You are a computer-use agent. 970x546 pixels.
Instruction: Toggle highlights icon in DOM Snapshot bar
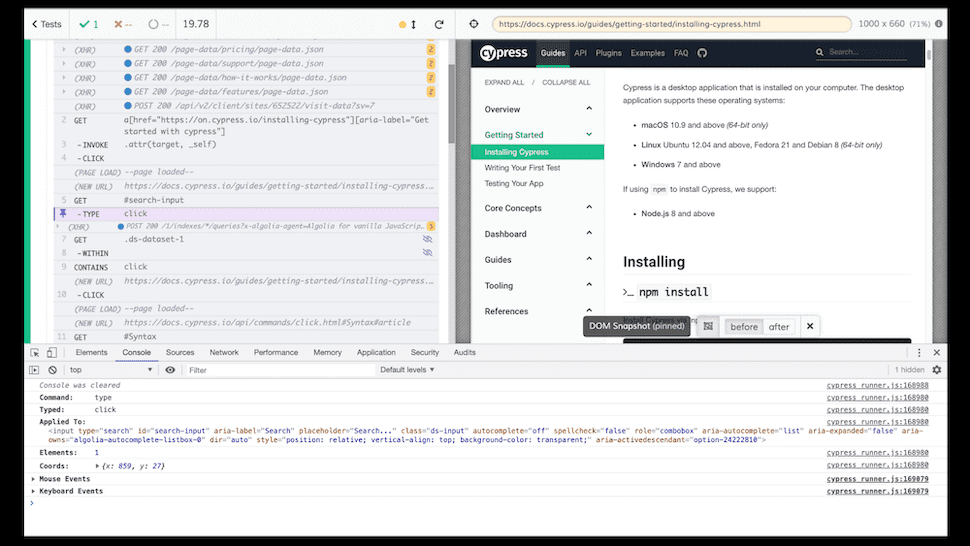click(708, 326)
